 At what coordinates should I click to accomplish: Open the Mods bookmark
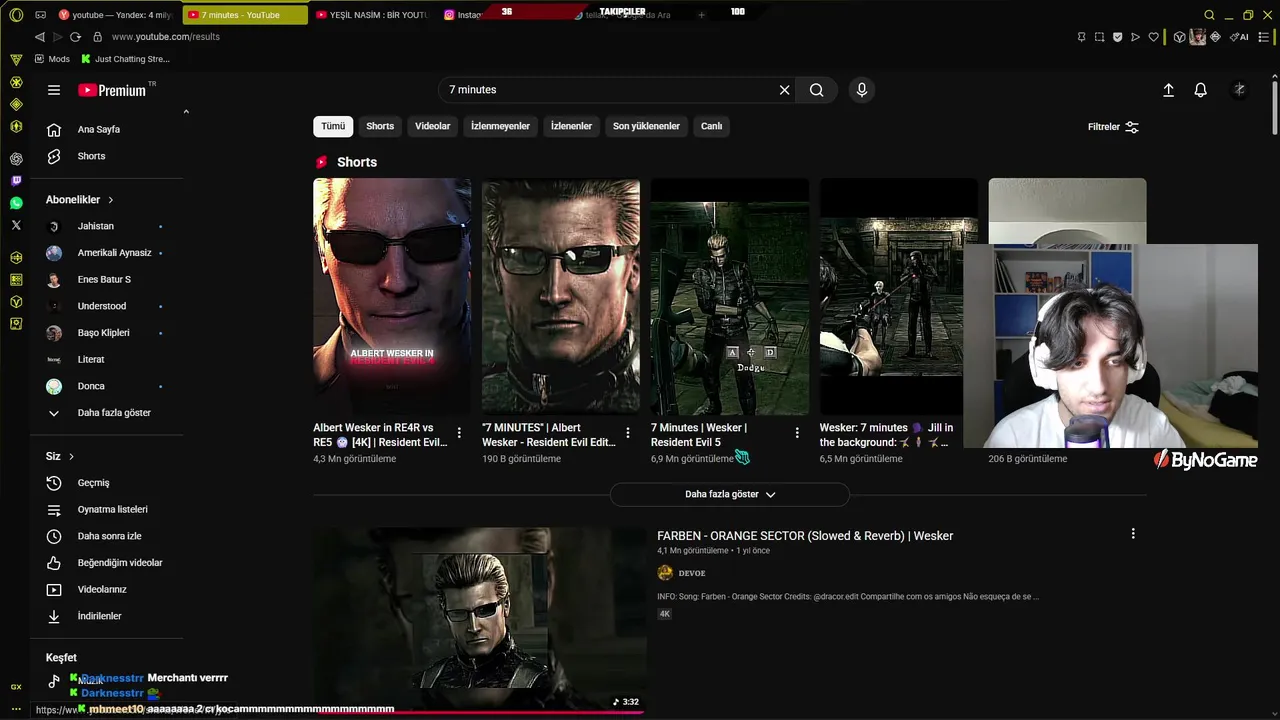pyautogui.click(x=52, y=59)
